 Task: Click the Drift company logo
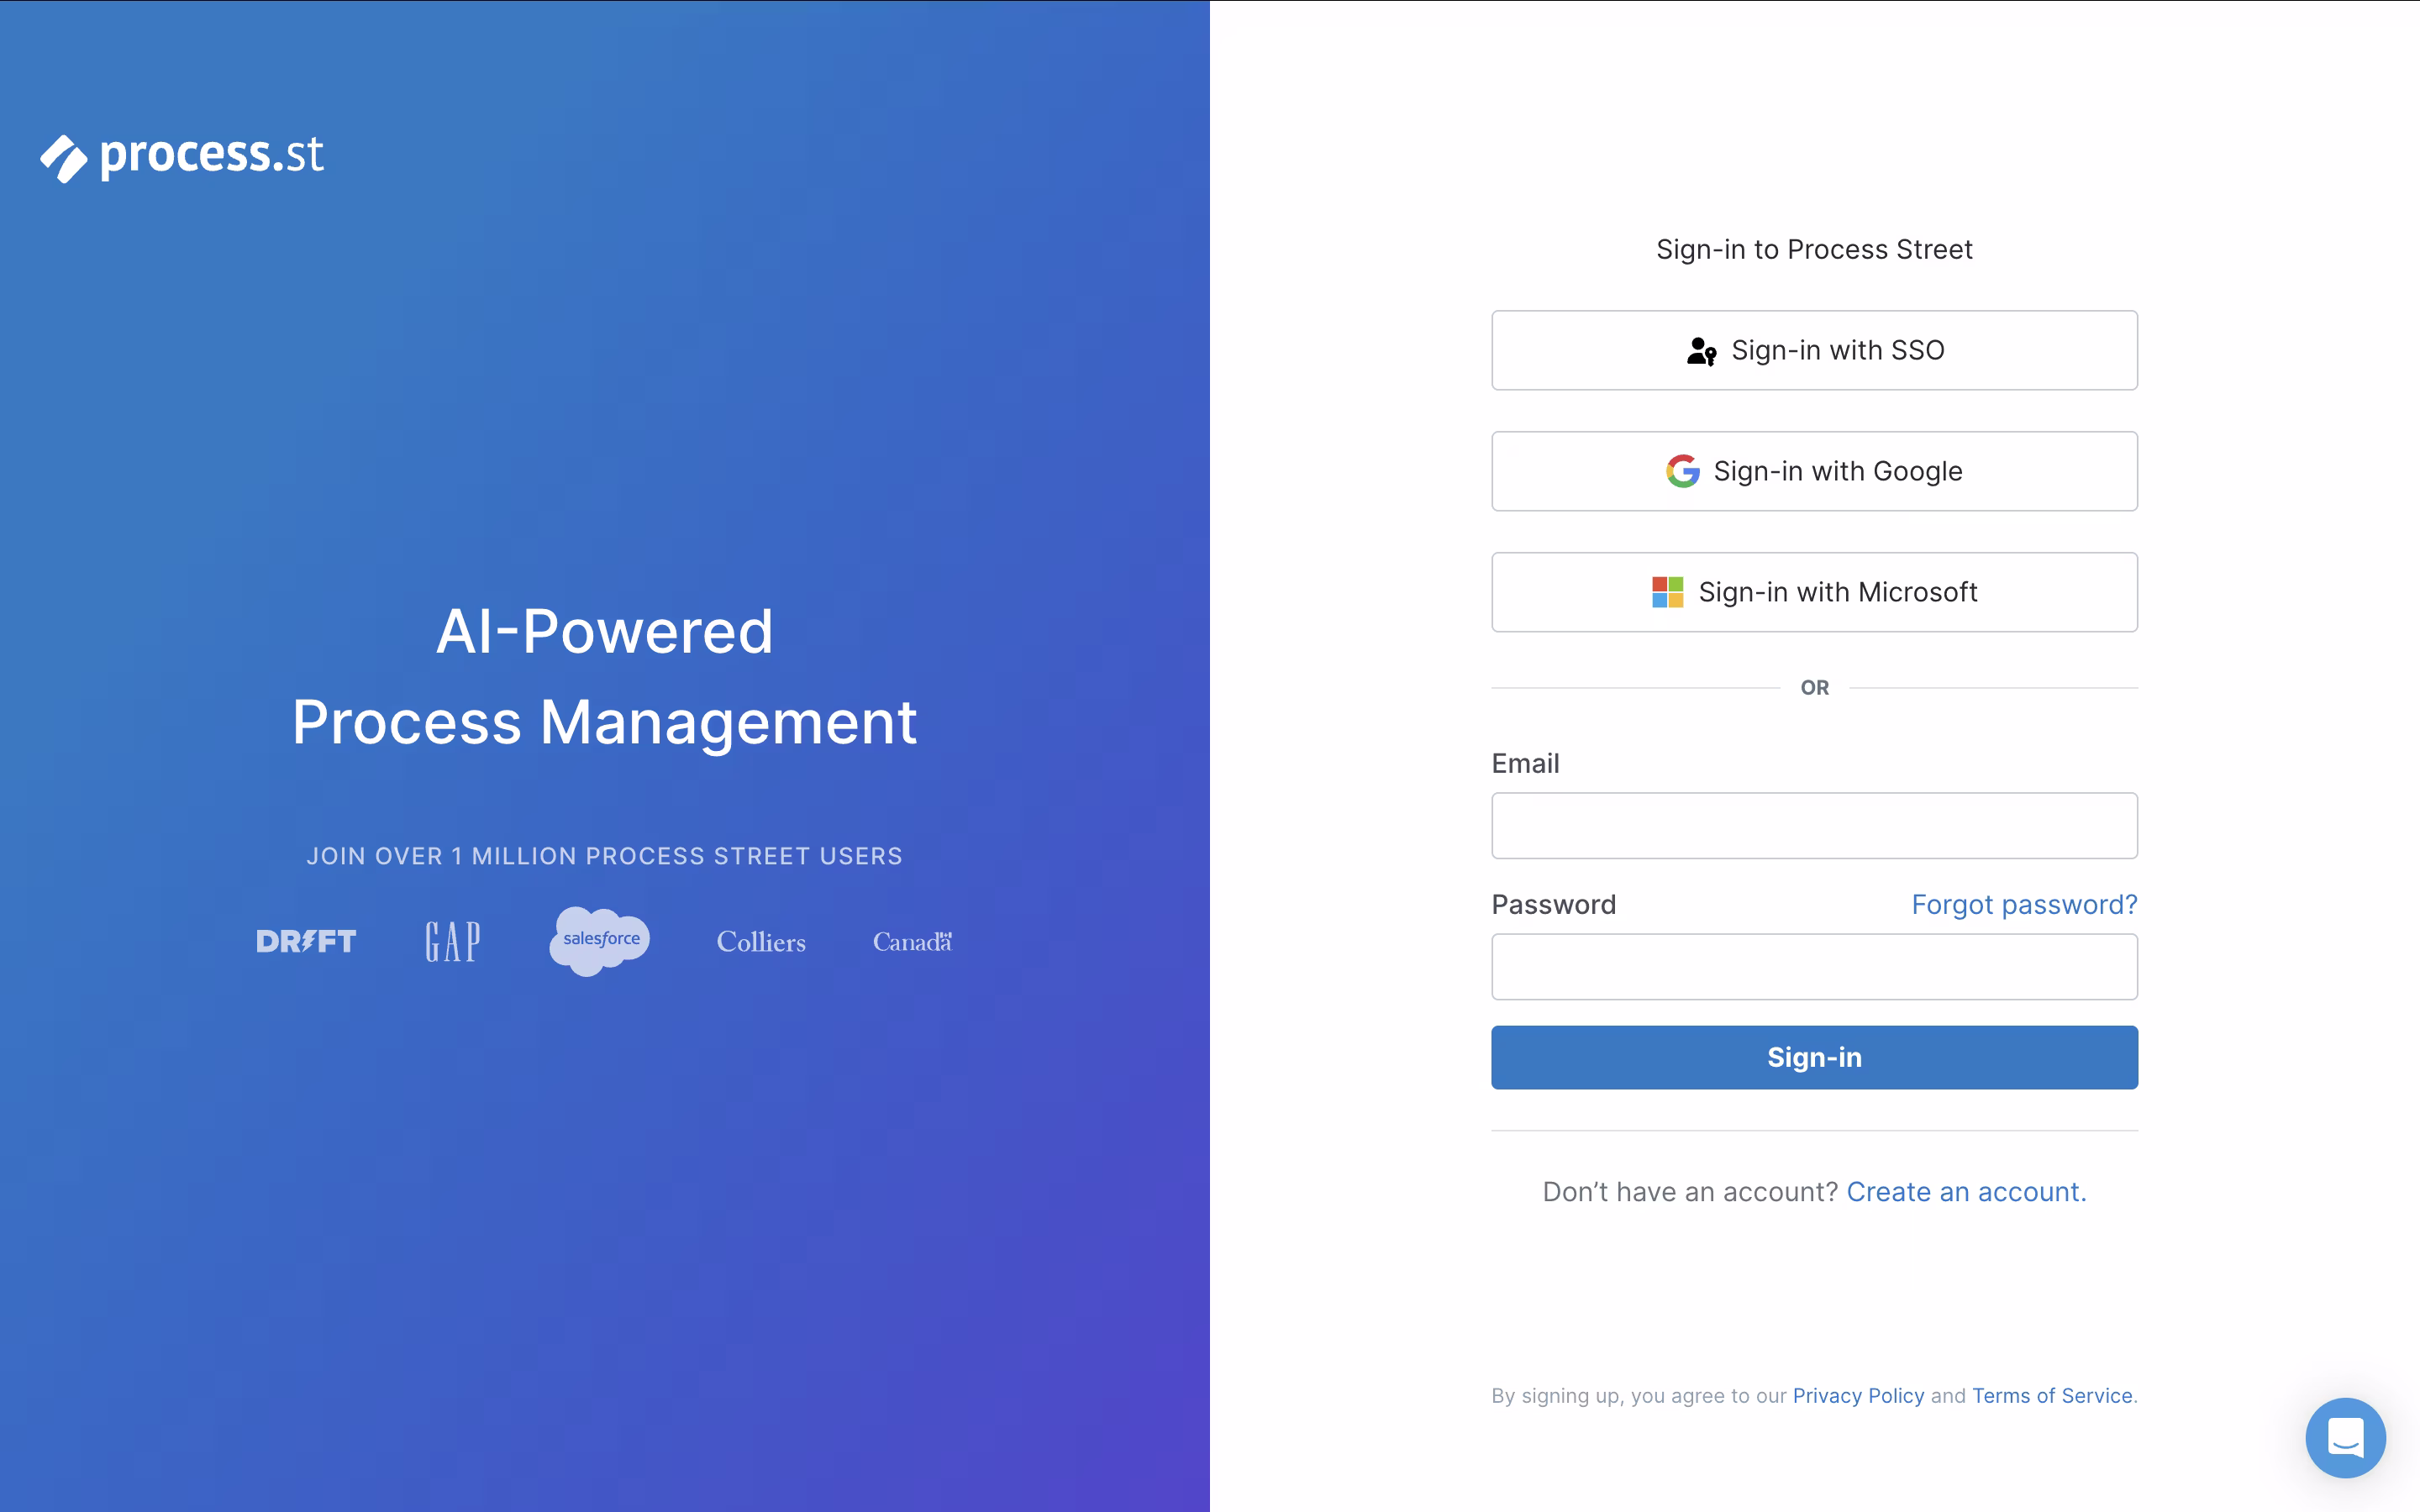(306, 941)
